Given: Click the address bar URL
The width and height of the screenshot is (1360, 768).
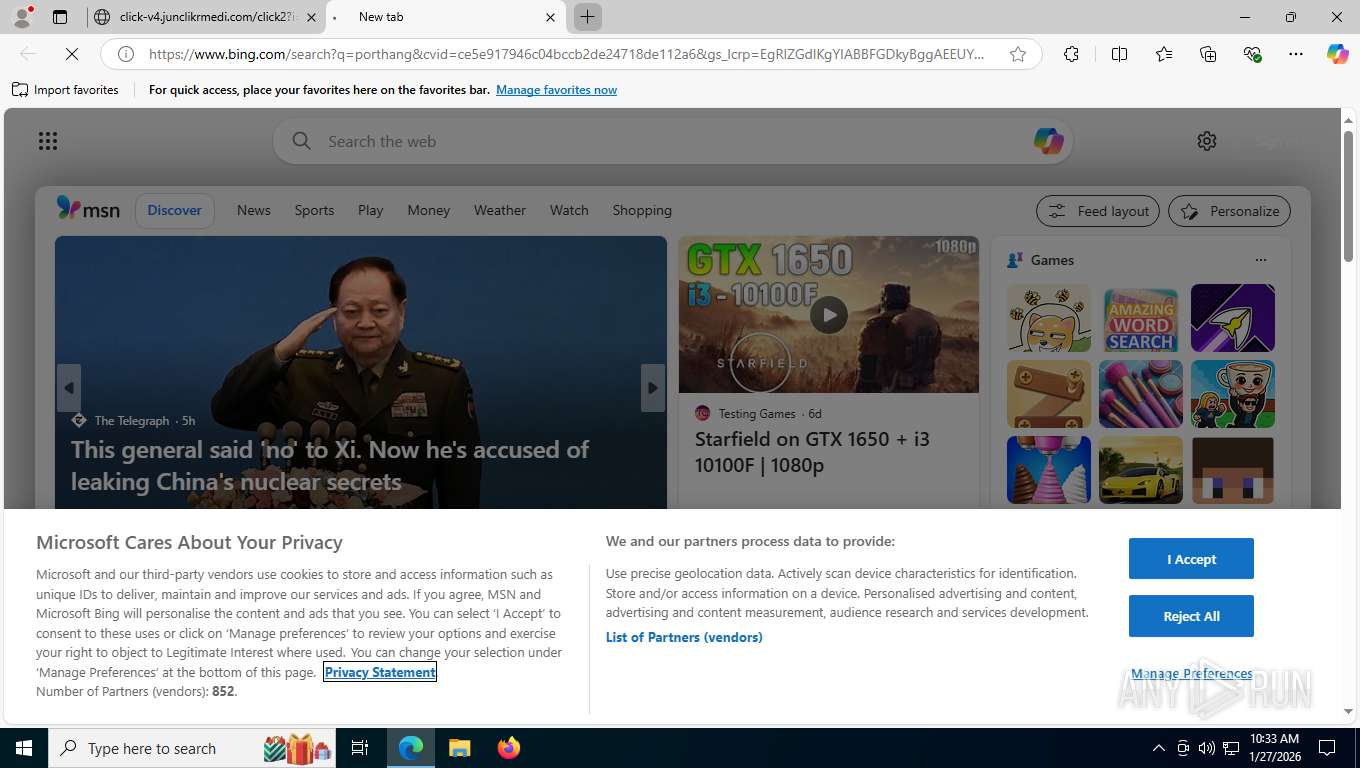Looking at the screenshot, I should [567, 54].
